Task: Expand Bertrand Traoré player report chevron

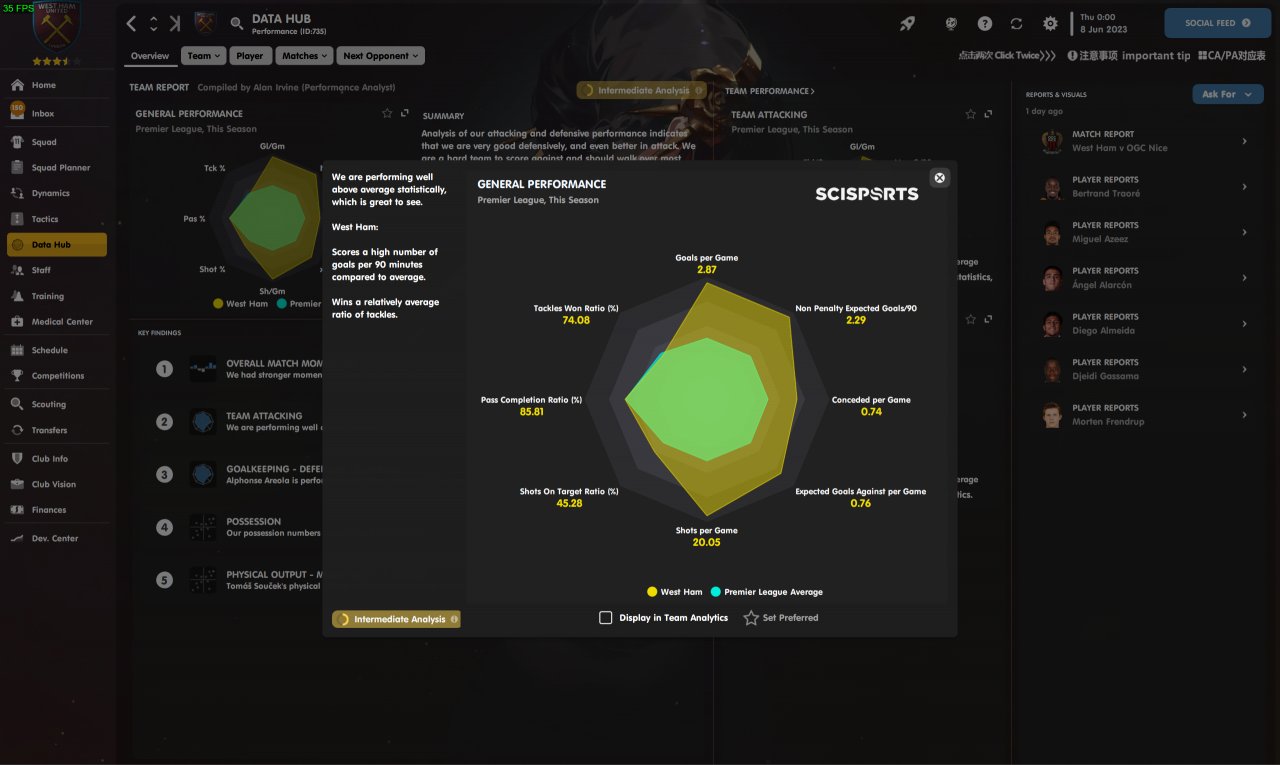Action: click(x=1245, y=187)
